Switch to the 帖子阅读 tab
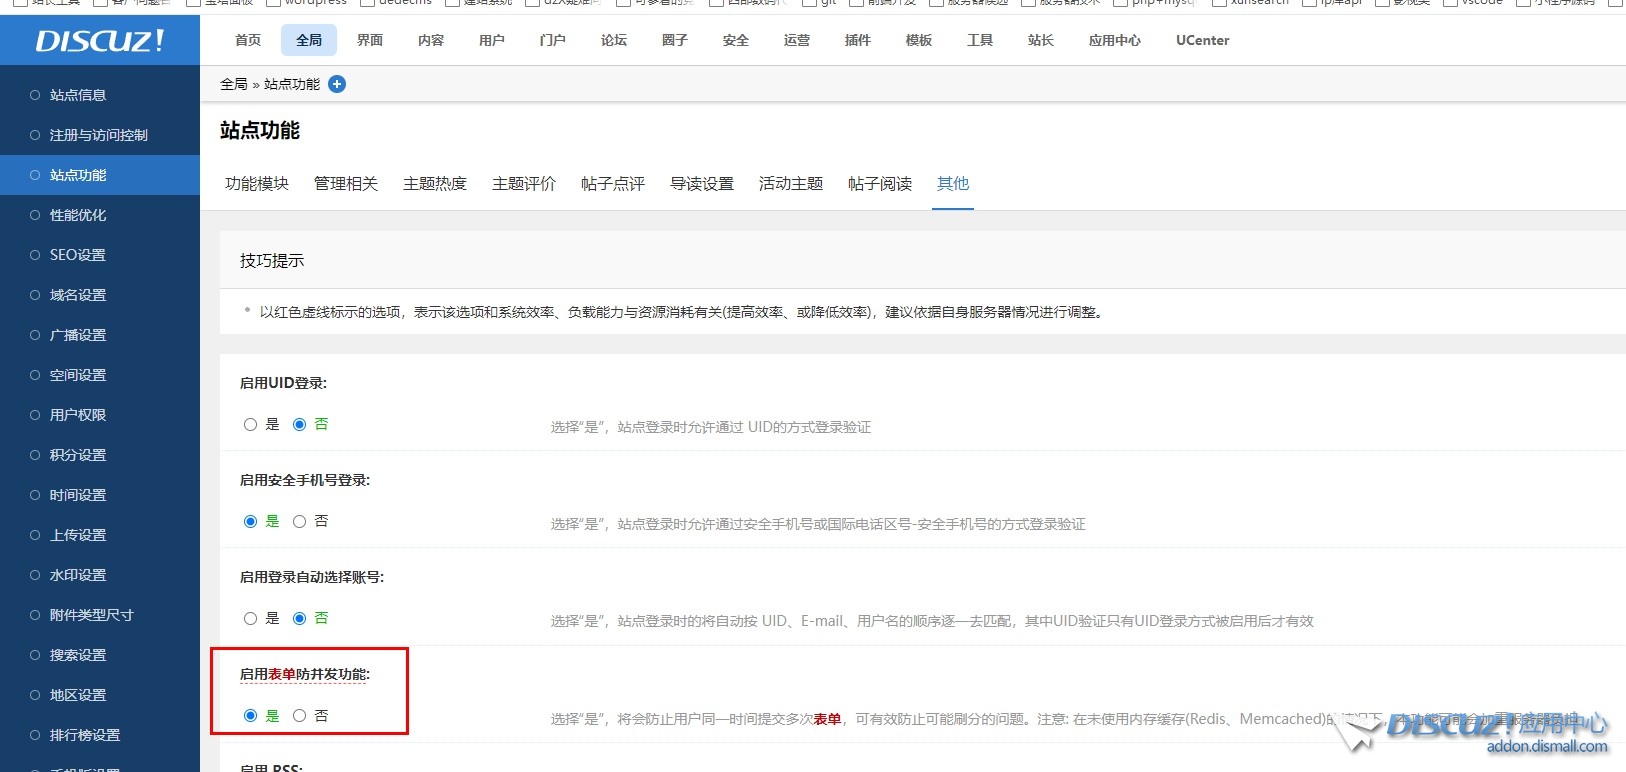The width and height of the screenshot is (1626, 772). coord(880,183)
